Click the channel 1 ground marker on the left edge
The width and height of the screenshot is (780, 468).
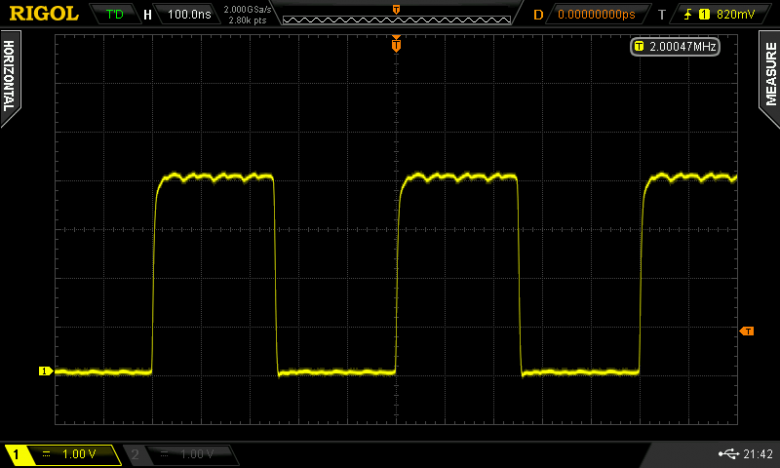45,371
